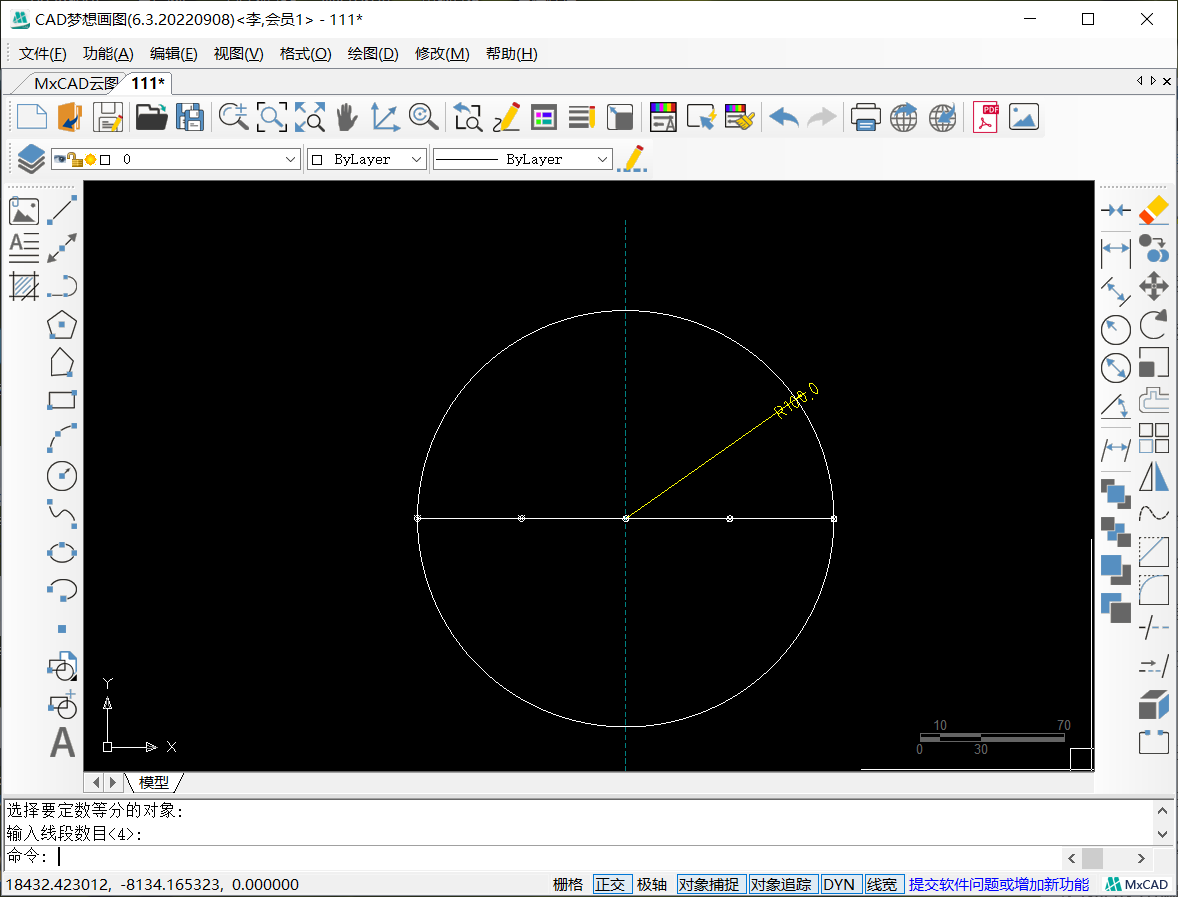Select the Array grid tool

click(1154, 438)
